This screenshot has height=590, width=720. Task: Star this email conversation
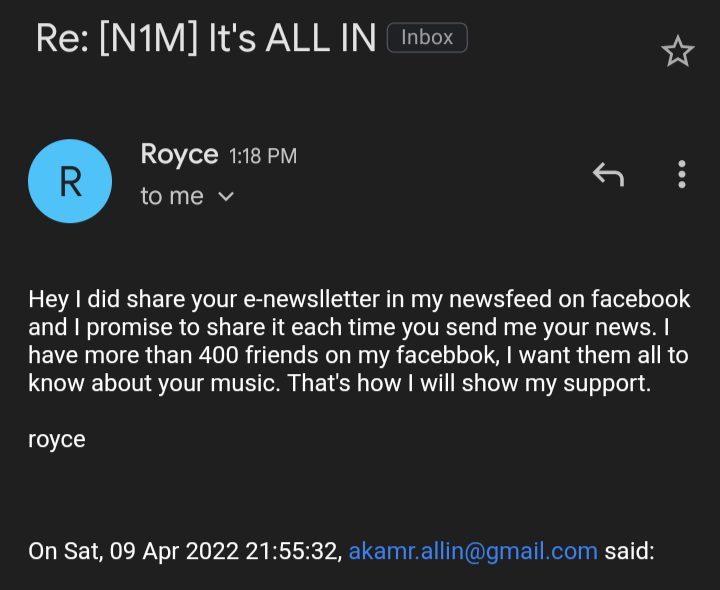click(678, 51)
